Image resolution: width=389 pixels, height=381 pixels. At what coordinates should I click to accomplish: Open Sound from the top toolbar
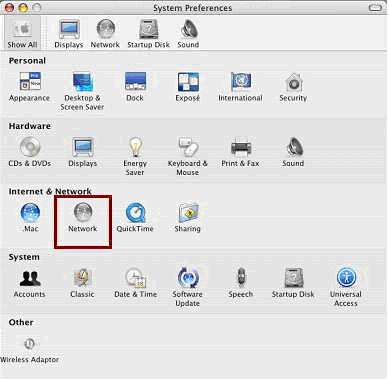(188, 34)
